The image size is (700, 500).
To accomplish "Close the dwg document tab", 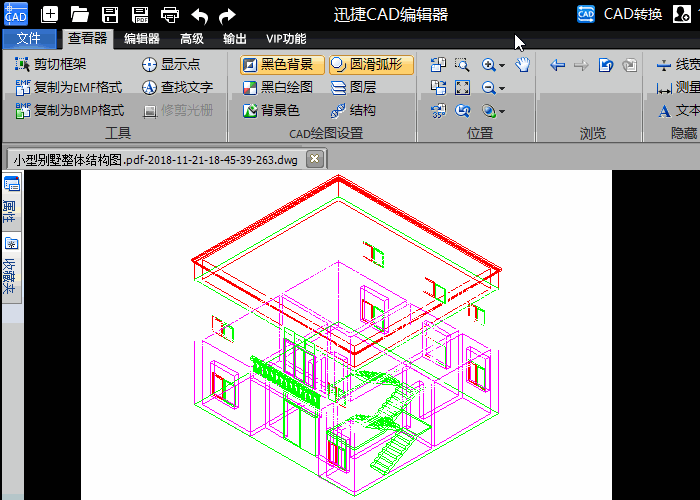I will click(x=314, y=159).
